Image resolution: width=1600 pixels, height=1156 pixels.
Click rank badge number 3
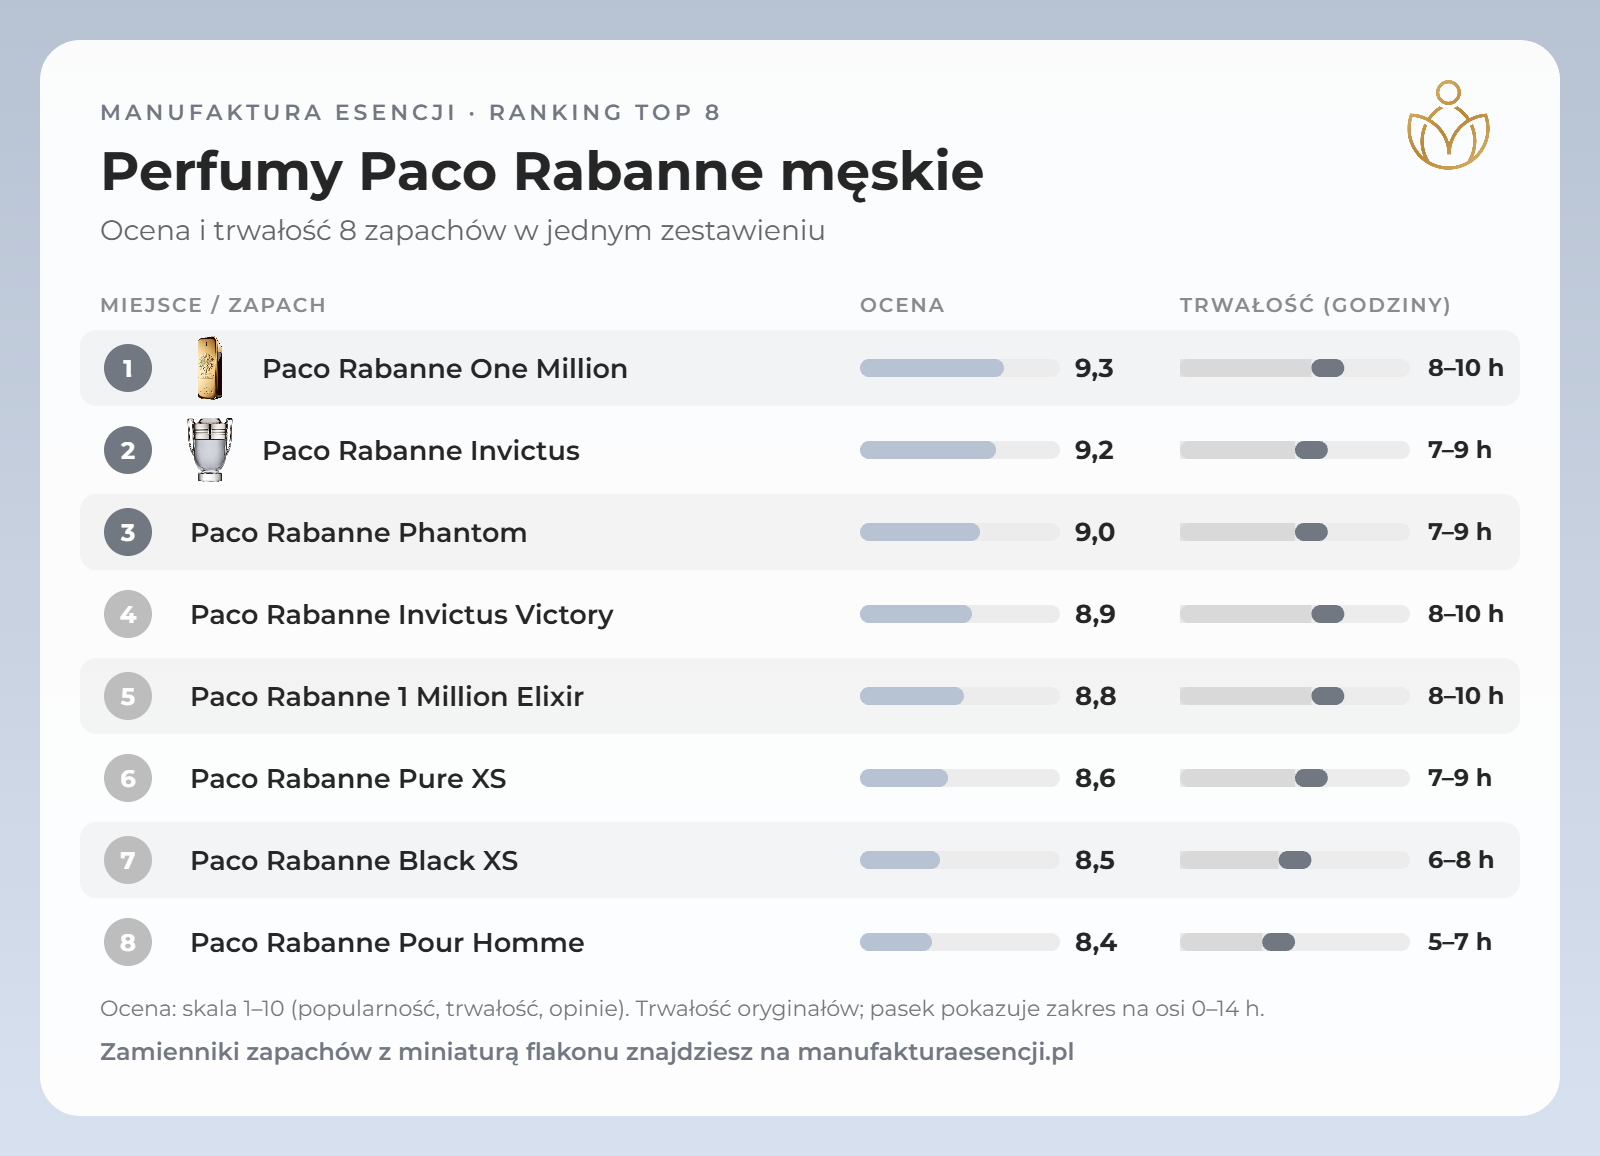[x=128, y=532]
